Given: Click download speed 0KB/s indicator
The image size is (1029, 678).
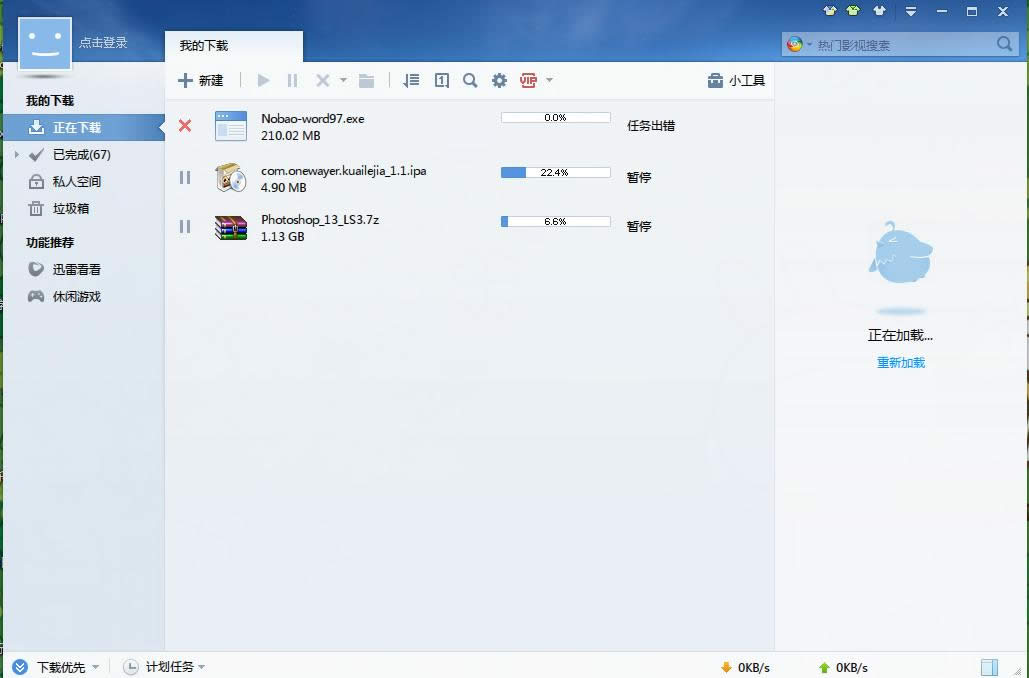Looking at the screenshot, I should point(746,667).
